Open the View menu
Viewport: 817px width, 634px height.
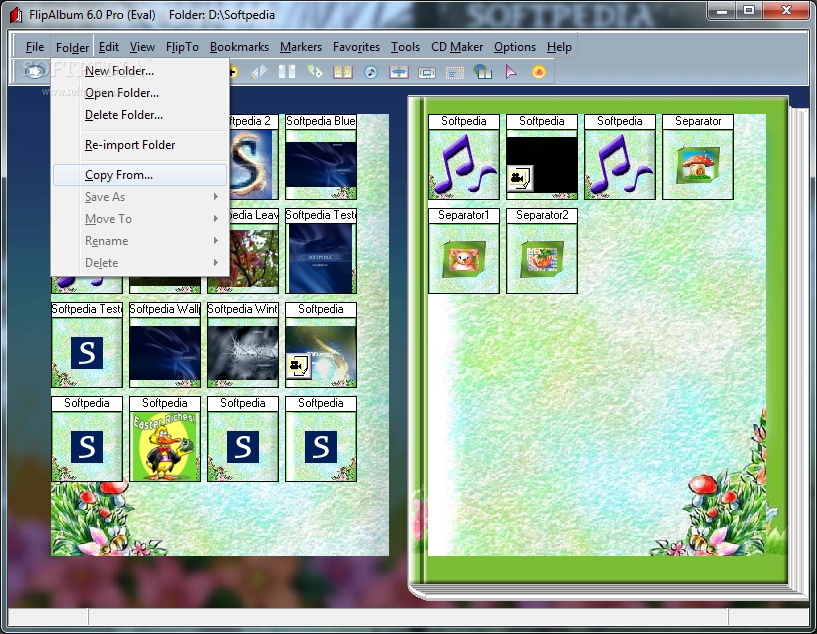coord(142,47)
